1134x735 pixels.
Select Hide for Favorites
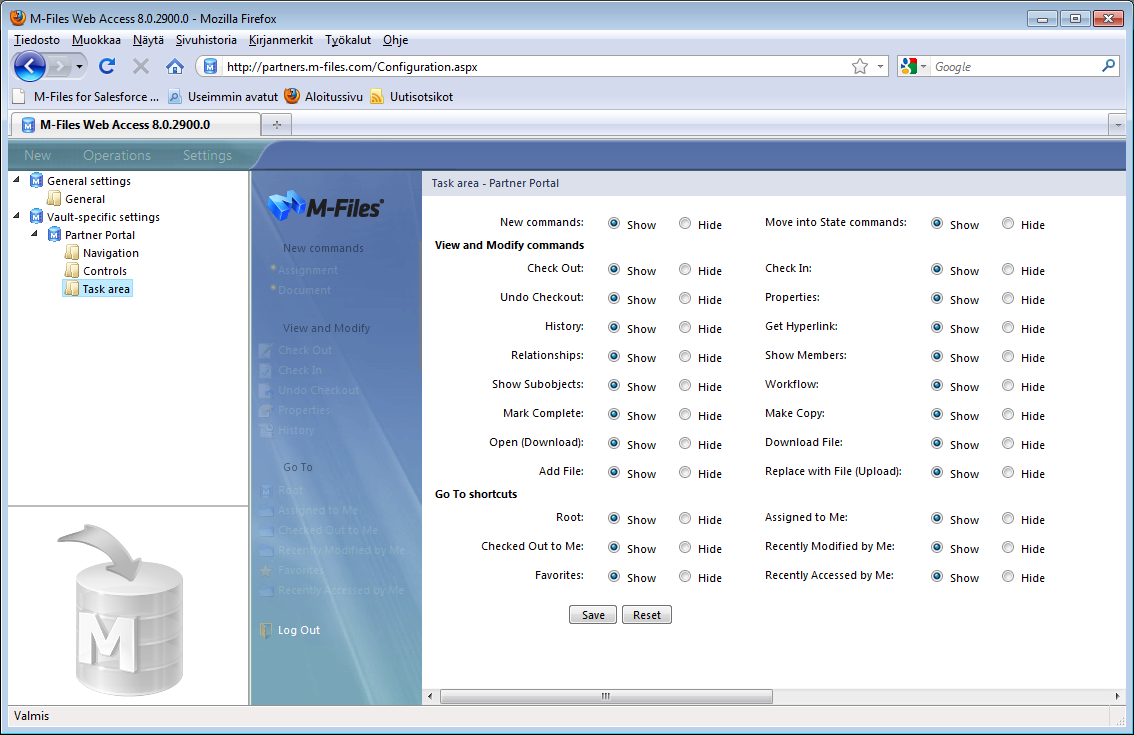pyautogui.click(x=684, y=576)
